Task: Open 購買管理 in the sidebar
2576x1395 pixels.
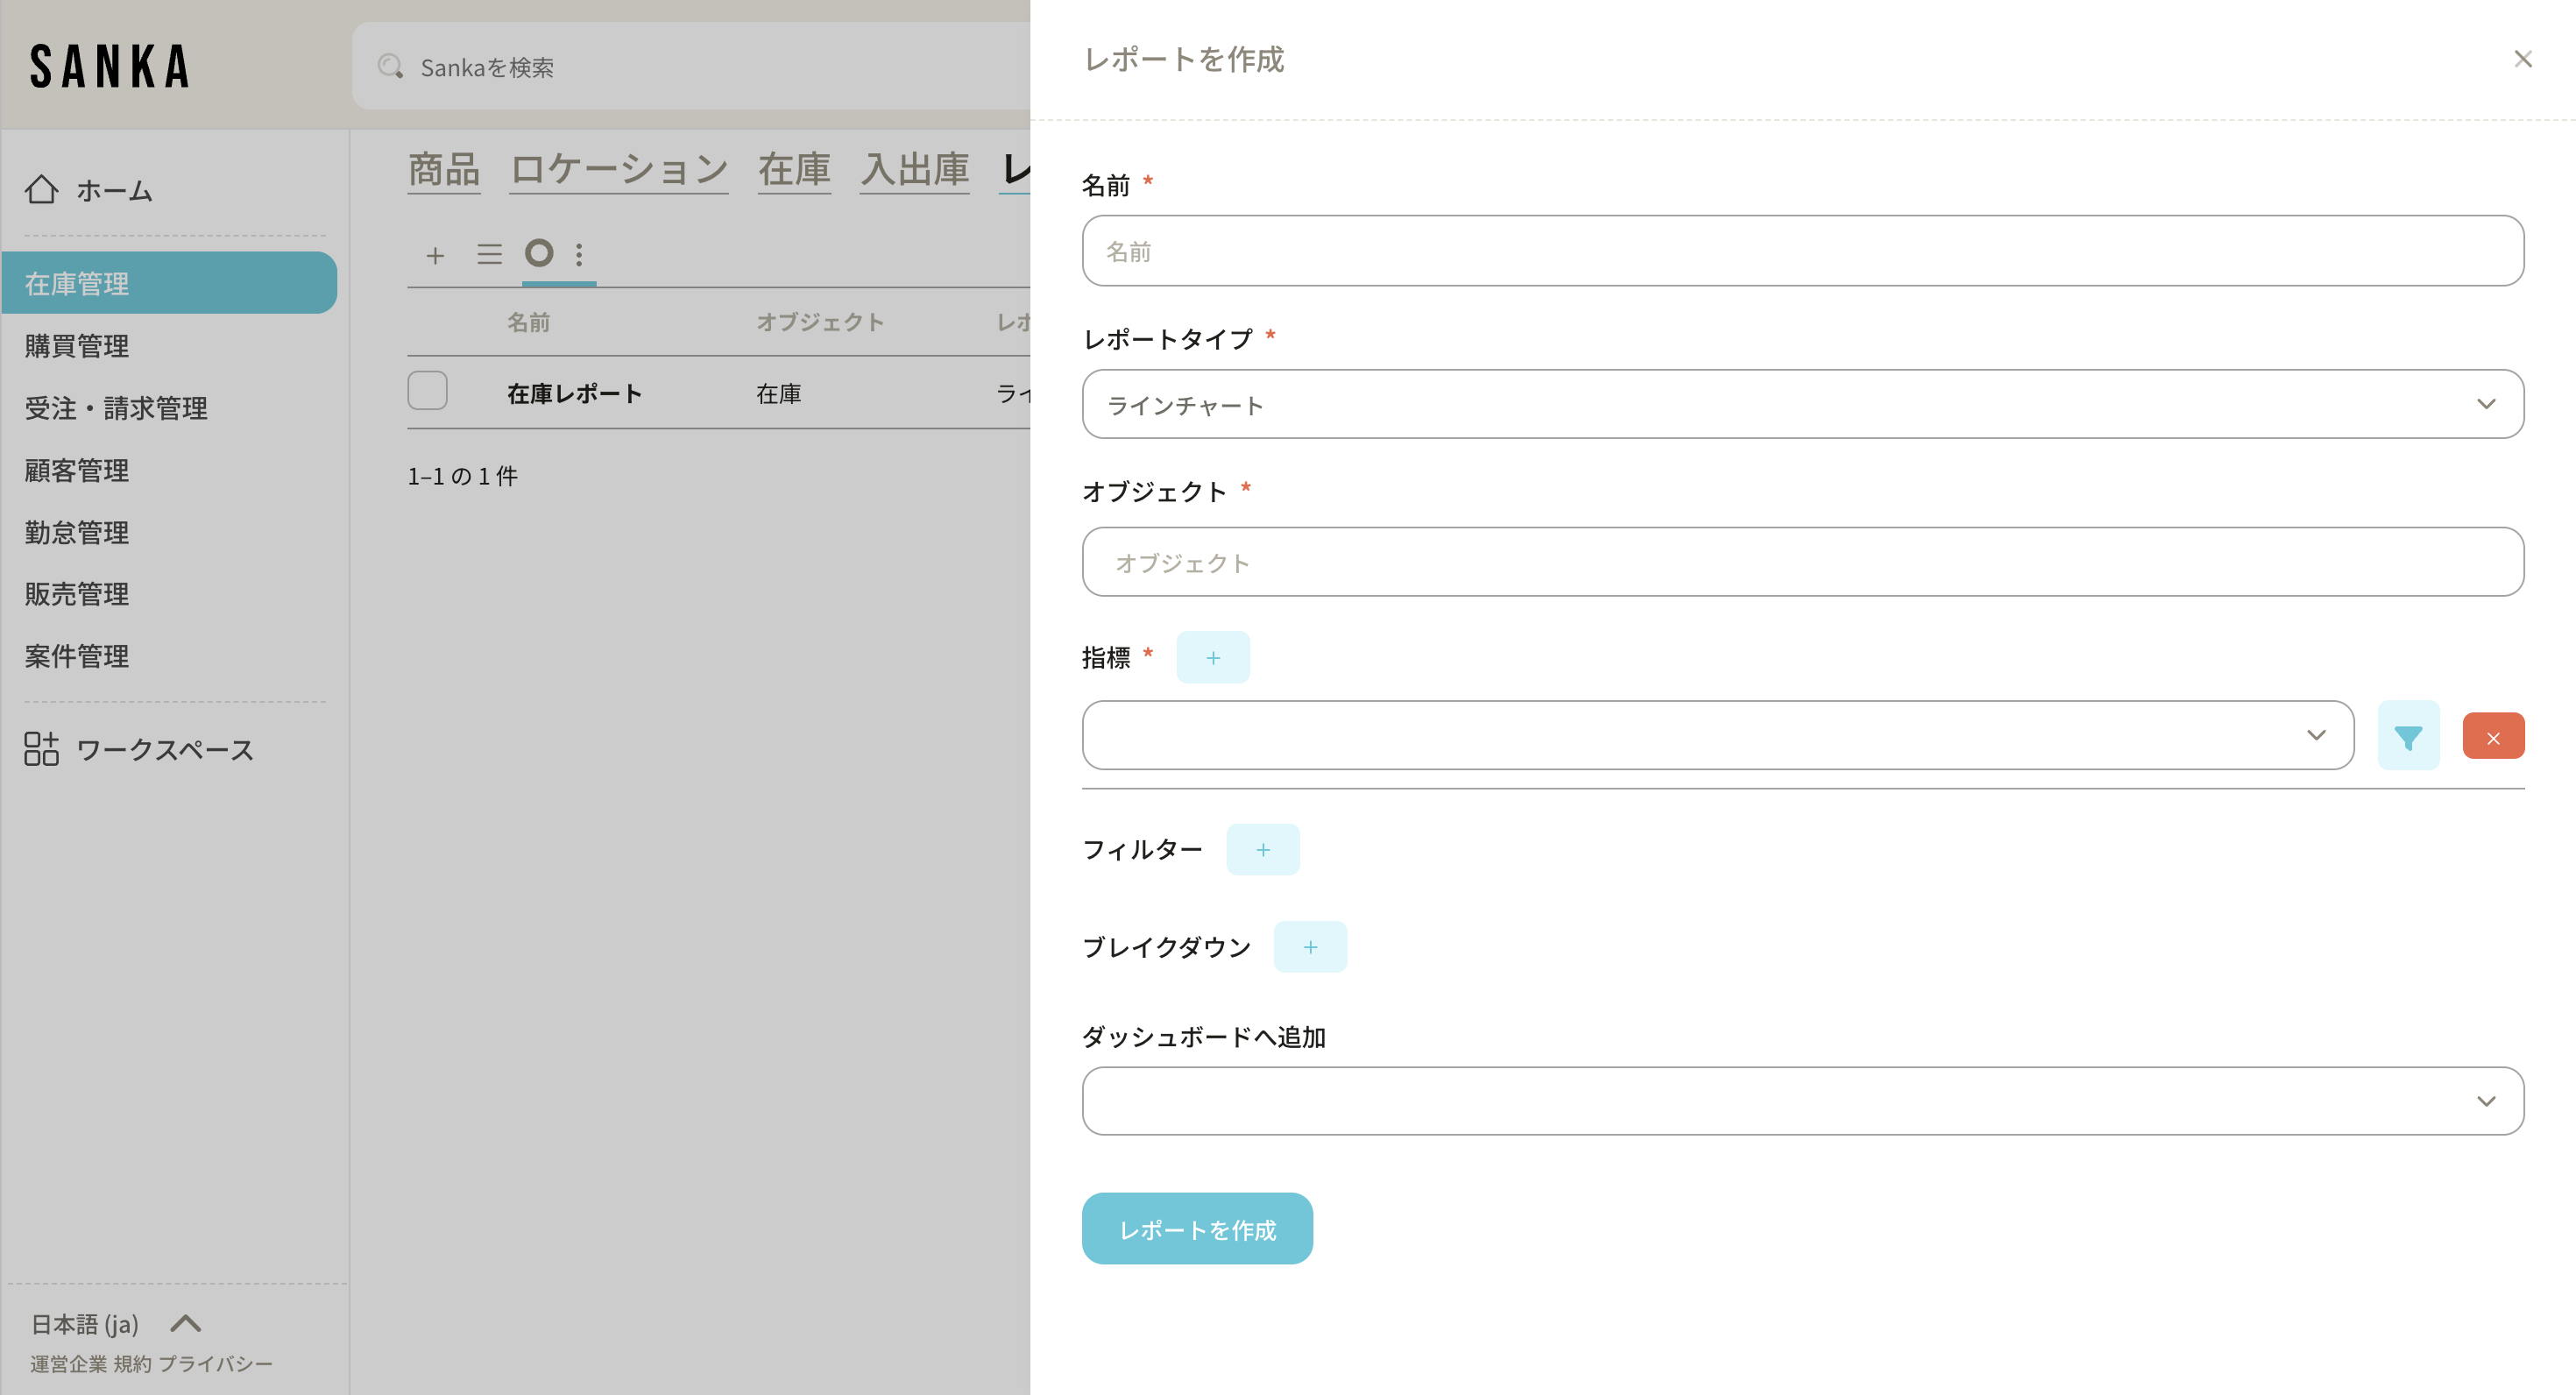Action: tap(77, 346)
